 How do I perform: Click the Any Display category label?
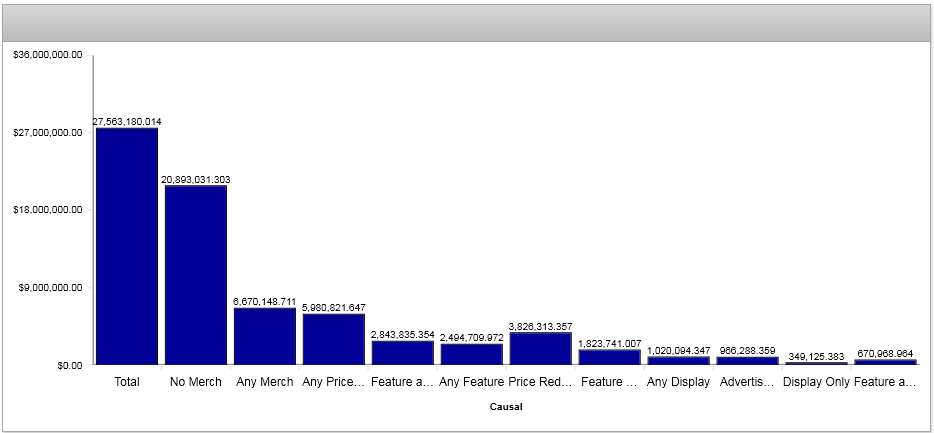click(x=678, y=382)
